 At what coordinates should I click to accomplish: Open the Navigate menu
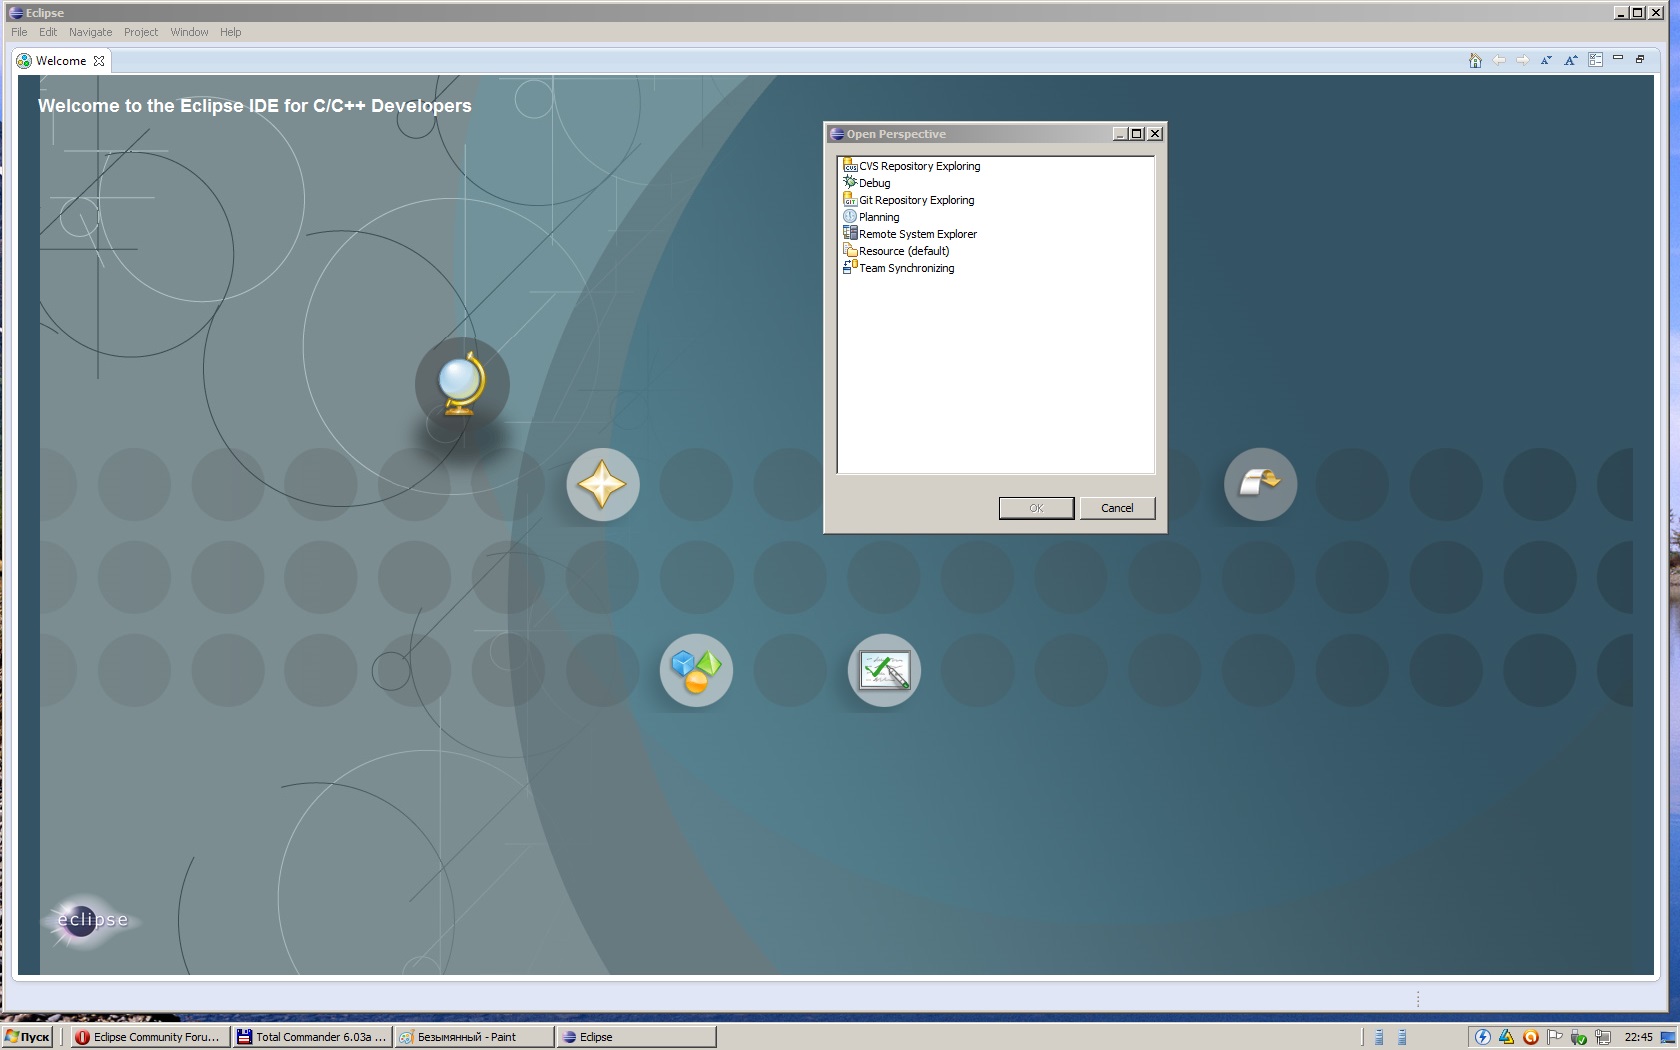[x=91, y=32]
